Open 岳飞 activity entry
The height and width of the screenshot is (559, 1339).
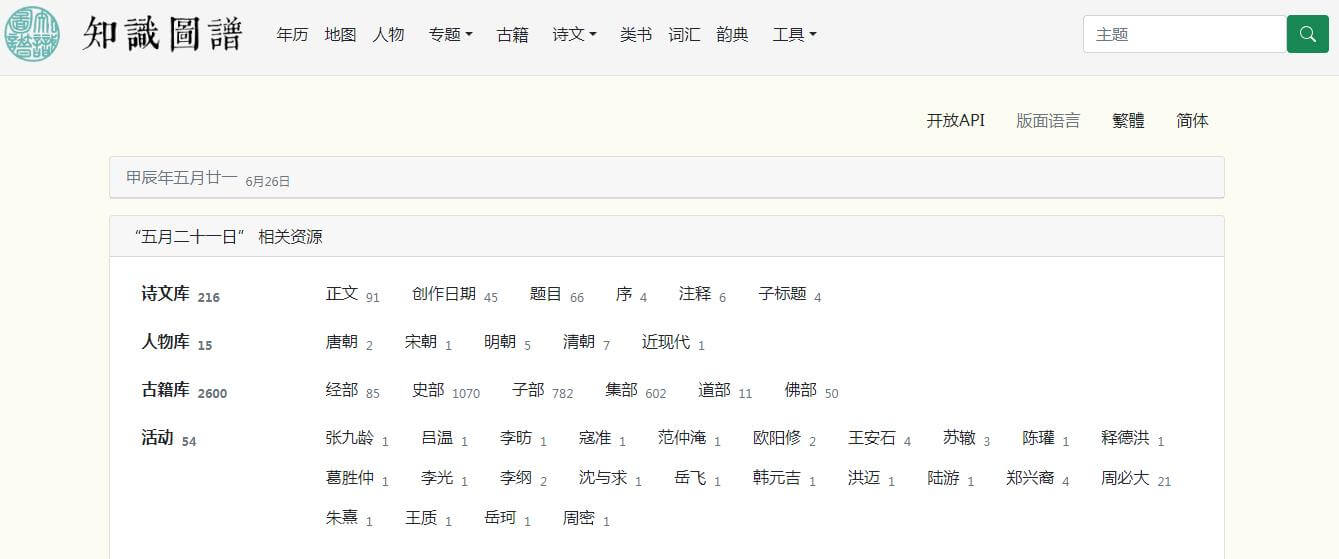[690, 478]
